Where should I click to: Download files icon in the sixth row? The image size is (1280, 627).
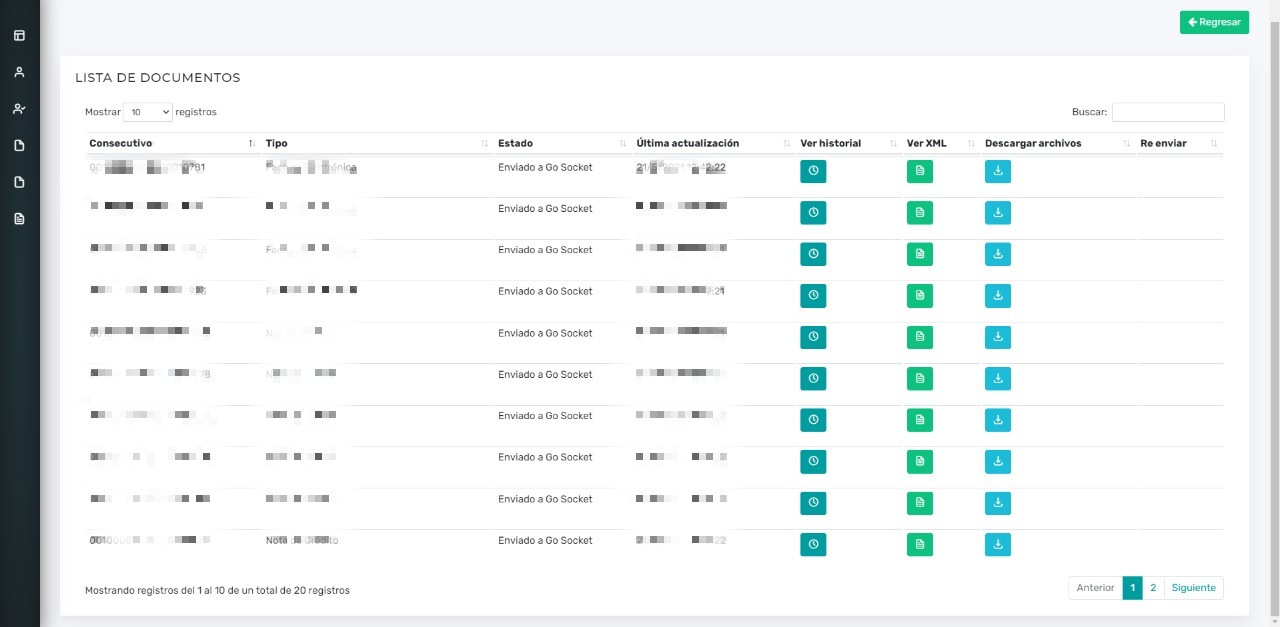pyautogui.click(x=998, y=379)
